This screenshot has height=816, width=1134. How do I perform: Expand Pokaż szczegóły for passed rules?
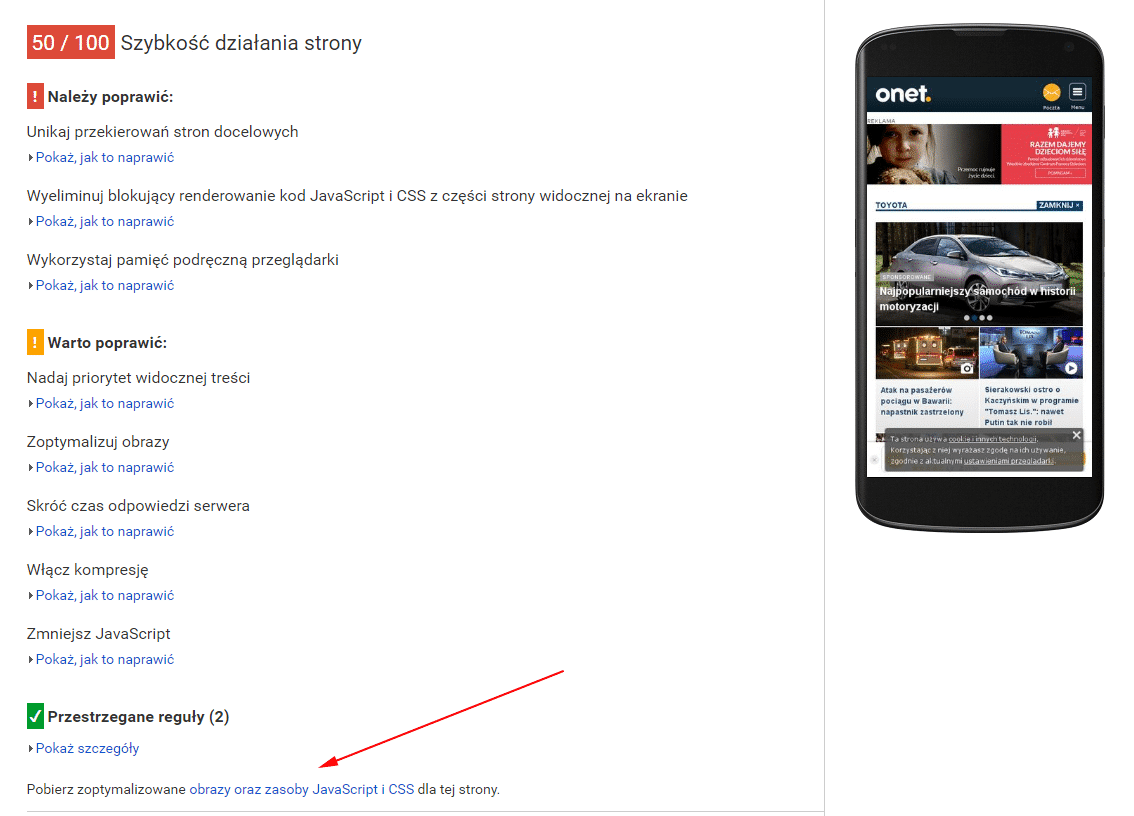pyautogui.click(x=87, y=748)
